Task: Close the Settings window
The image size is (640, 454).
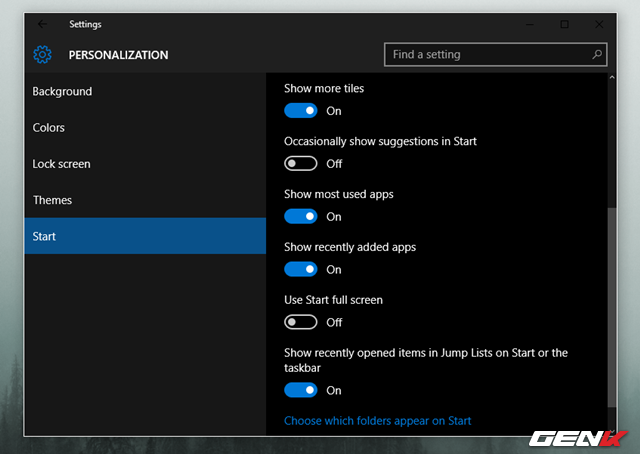Action: pos(599,24)
